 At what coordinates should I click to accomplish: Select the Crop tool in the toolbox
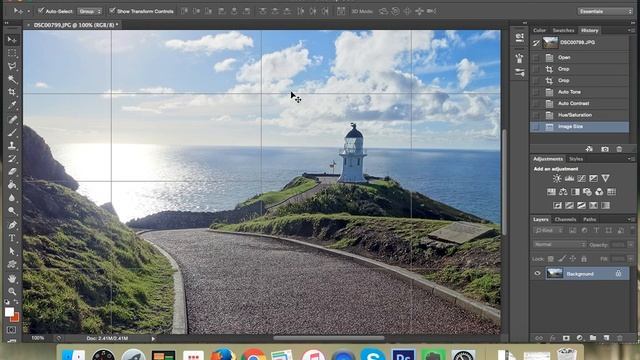[12, 92]
